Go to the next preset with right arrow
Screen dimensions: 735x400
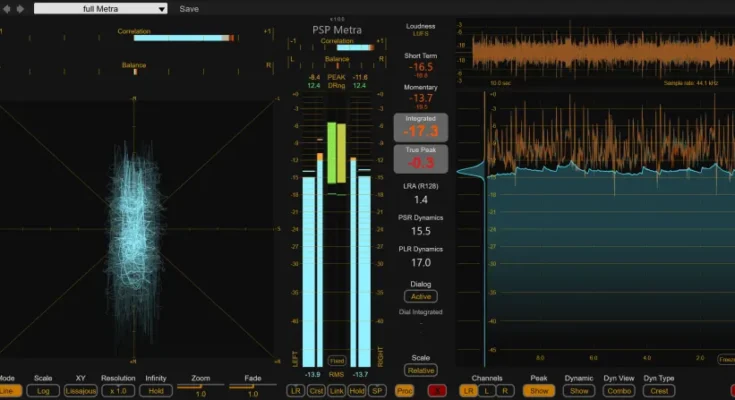[20, 9]
